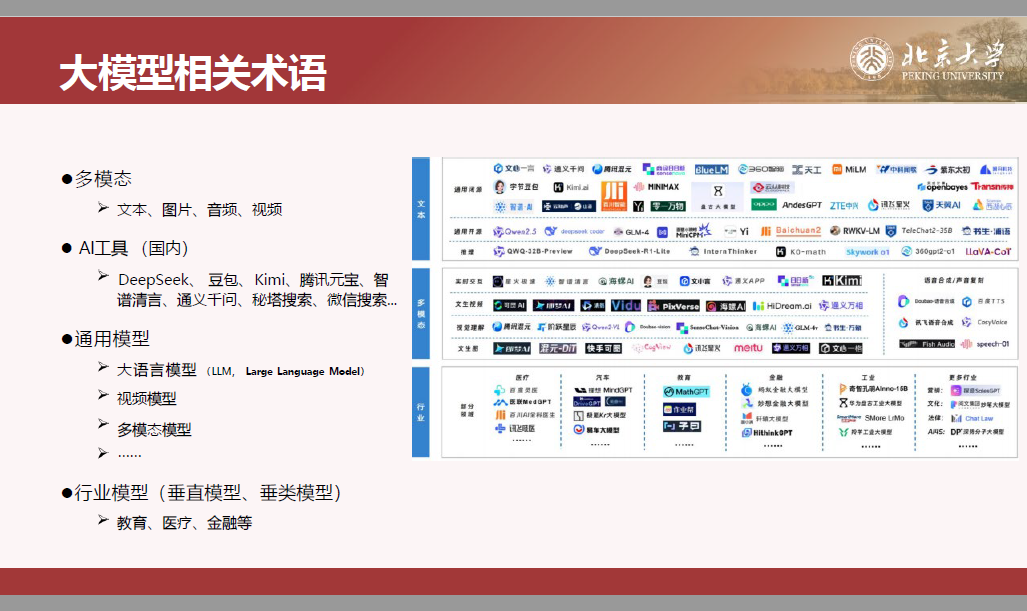Click the speech-01 logo
Screen dimensions: 1027x611
tap(985, 344)
